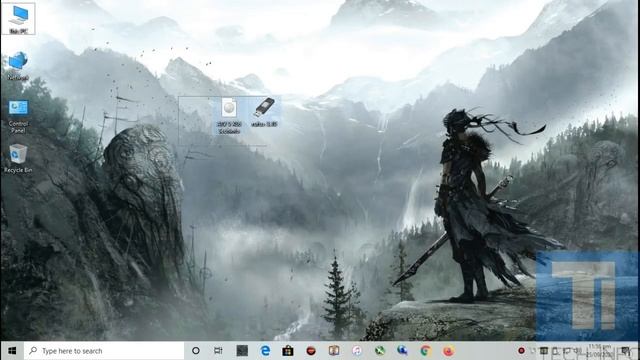Open the dark square app on taskbar

[242, 351]
